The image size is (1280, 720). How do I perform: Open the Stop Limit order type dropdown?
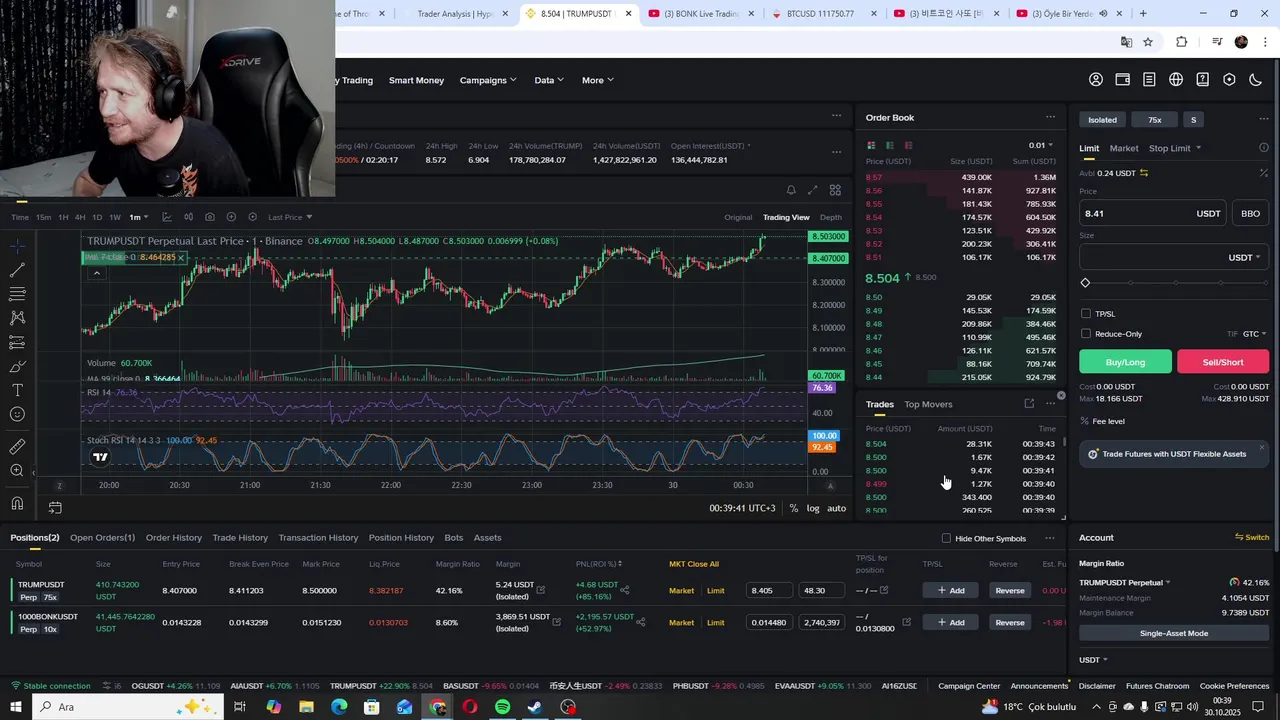(1175, 148)
